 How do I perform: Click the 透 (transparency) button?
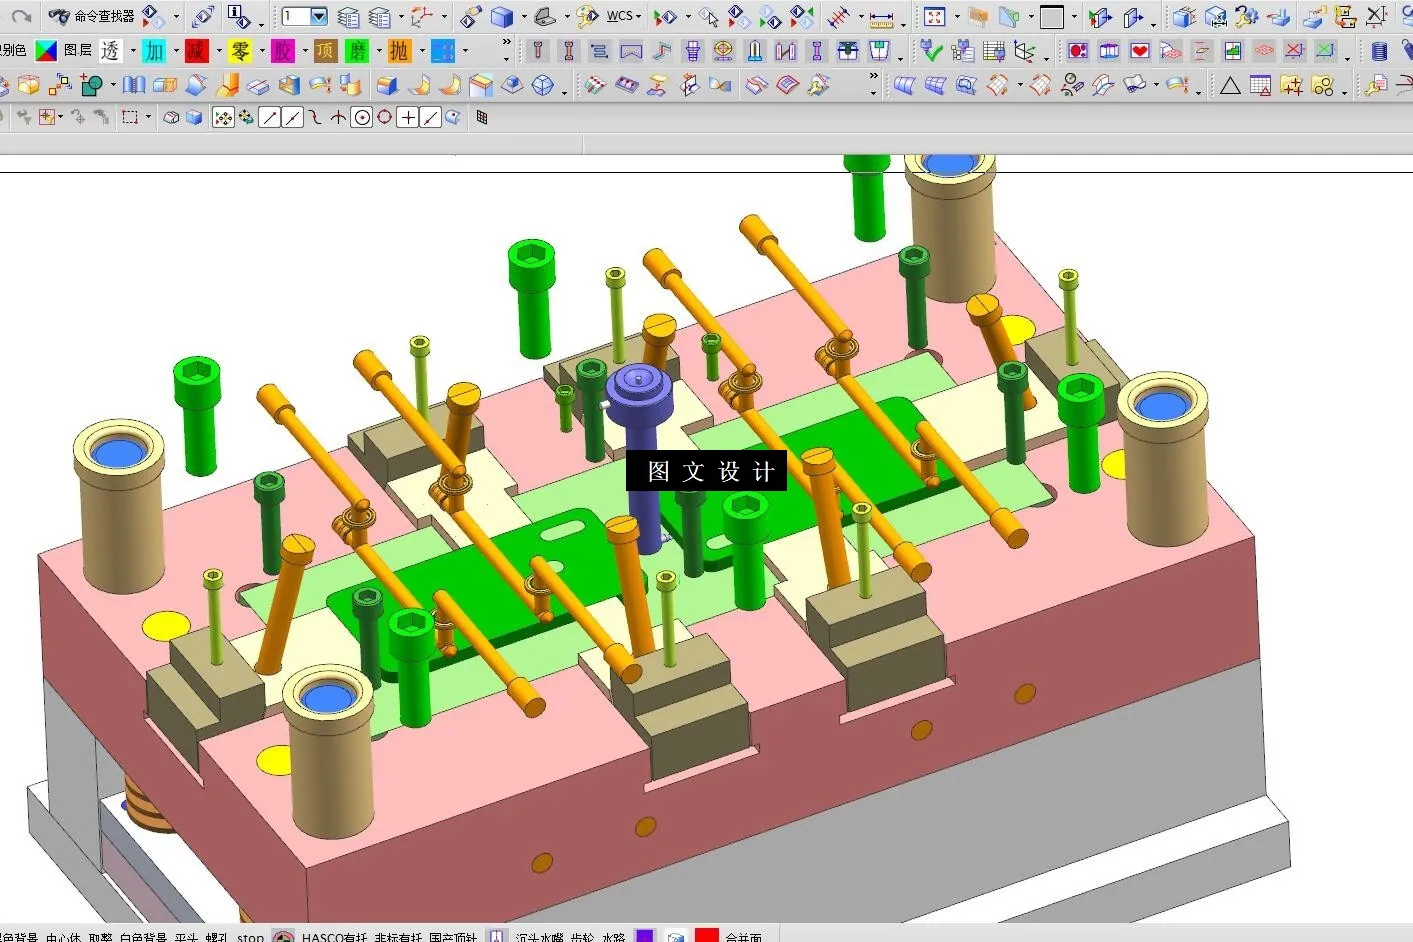pyautogui.click(x=110, y=50)
